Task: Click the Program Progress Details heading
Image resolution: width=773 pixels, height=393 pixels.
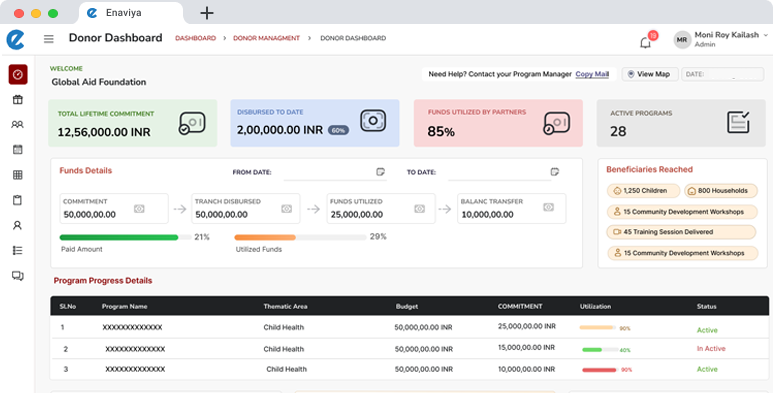Action: coord(103,281)
